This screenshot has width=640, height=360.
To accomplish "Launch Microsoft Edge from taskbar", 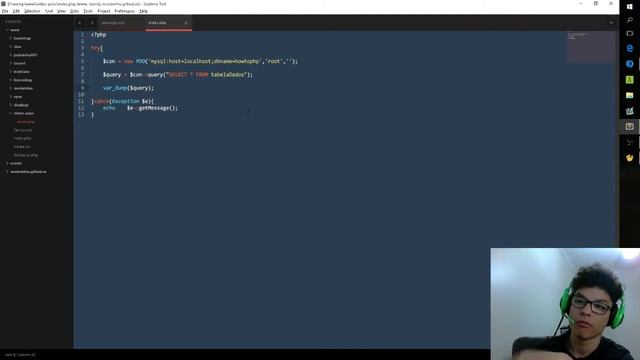I will [x=629, y=49].
